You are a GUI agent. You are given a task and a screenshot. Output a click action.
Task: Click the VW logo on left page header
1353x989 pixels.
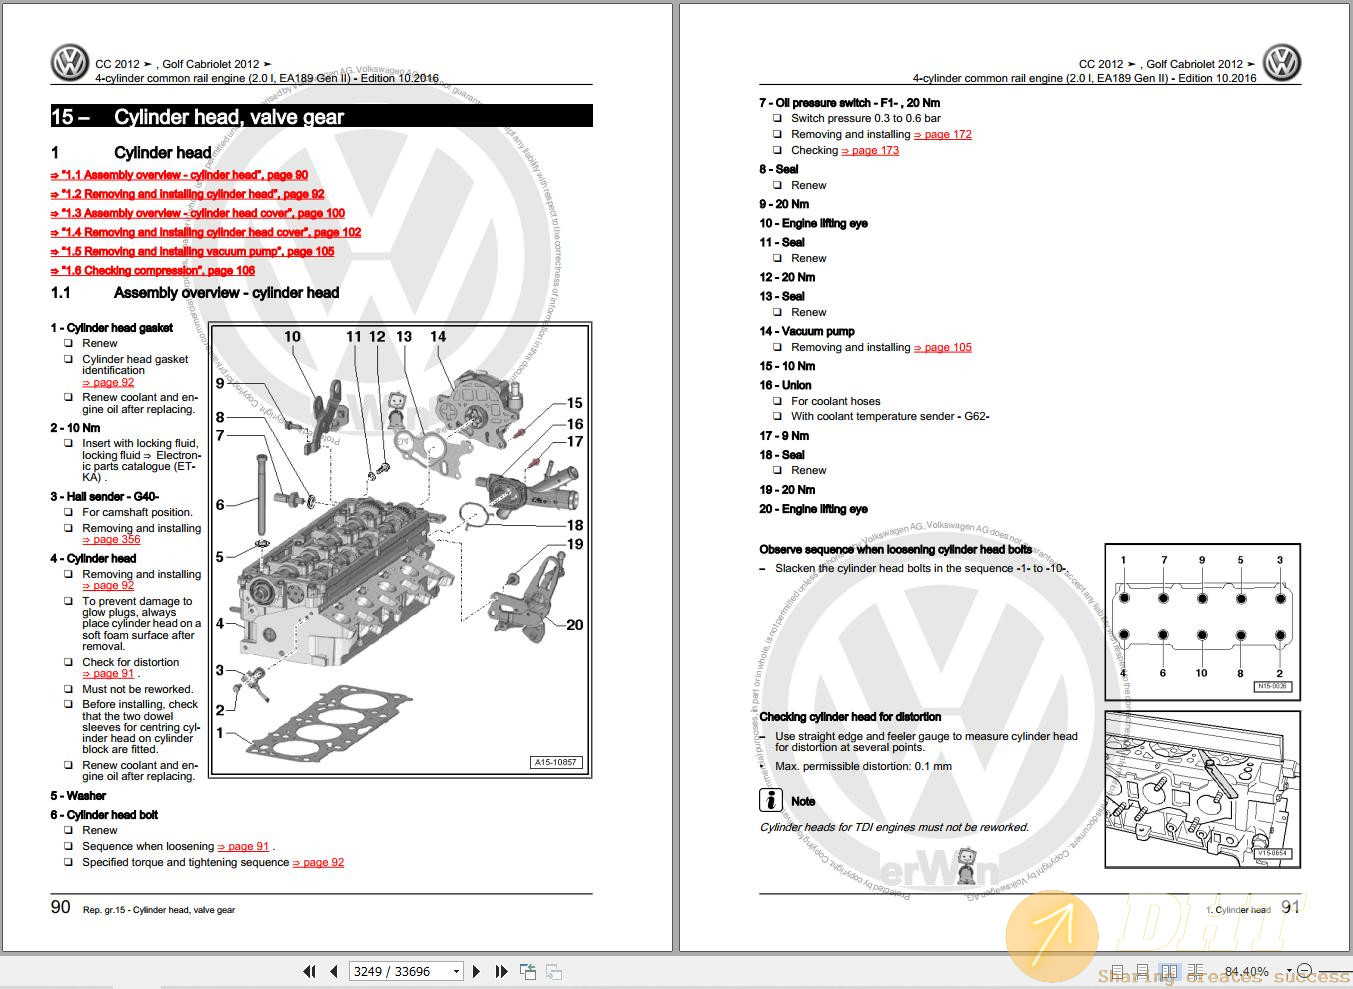[70, 63]
